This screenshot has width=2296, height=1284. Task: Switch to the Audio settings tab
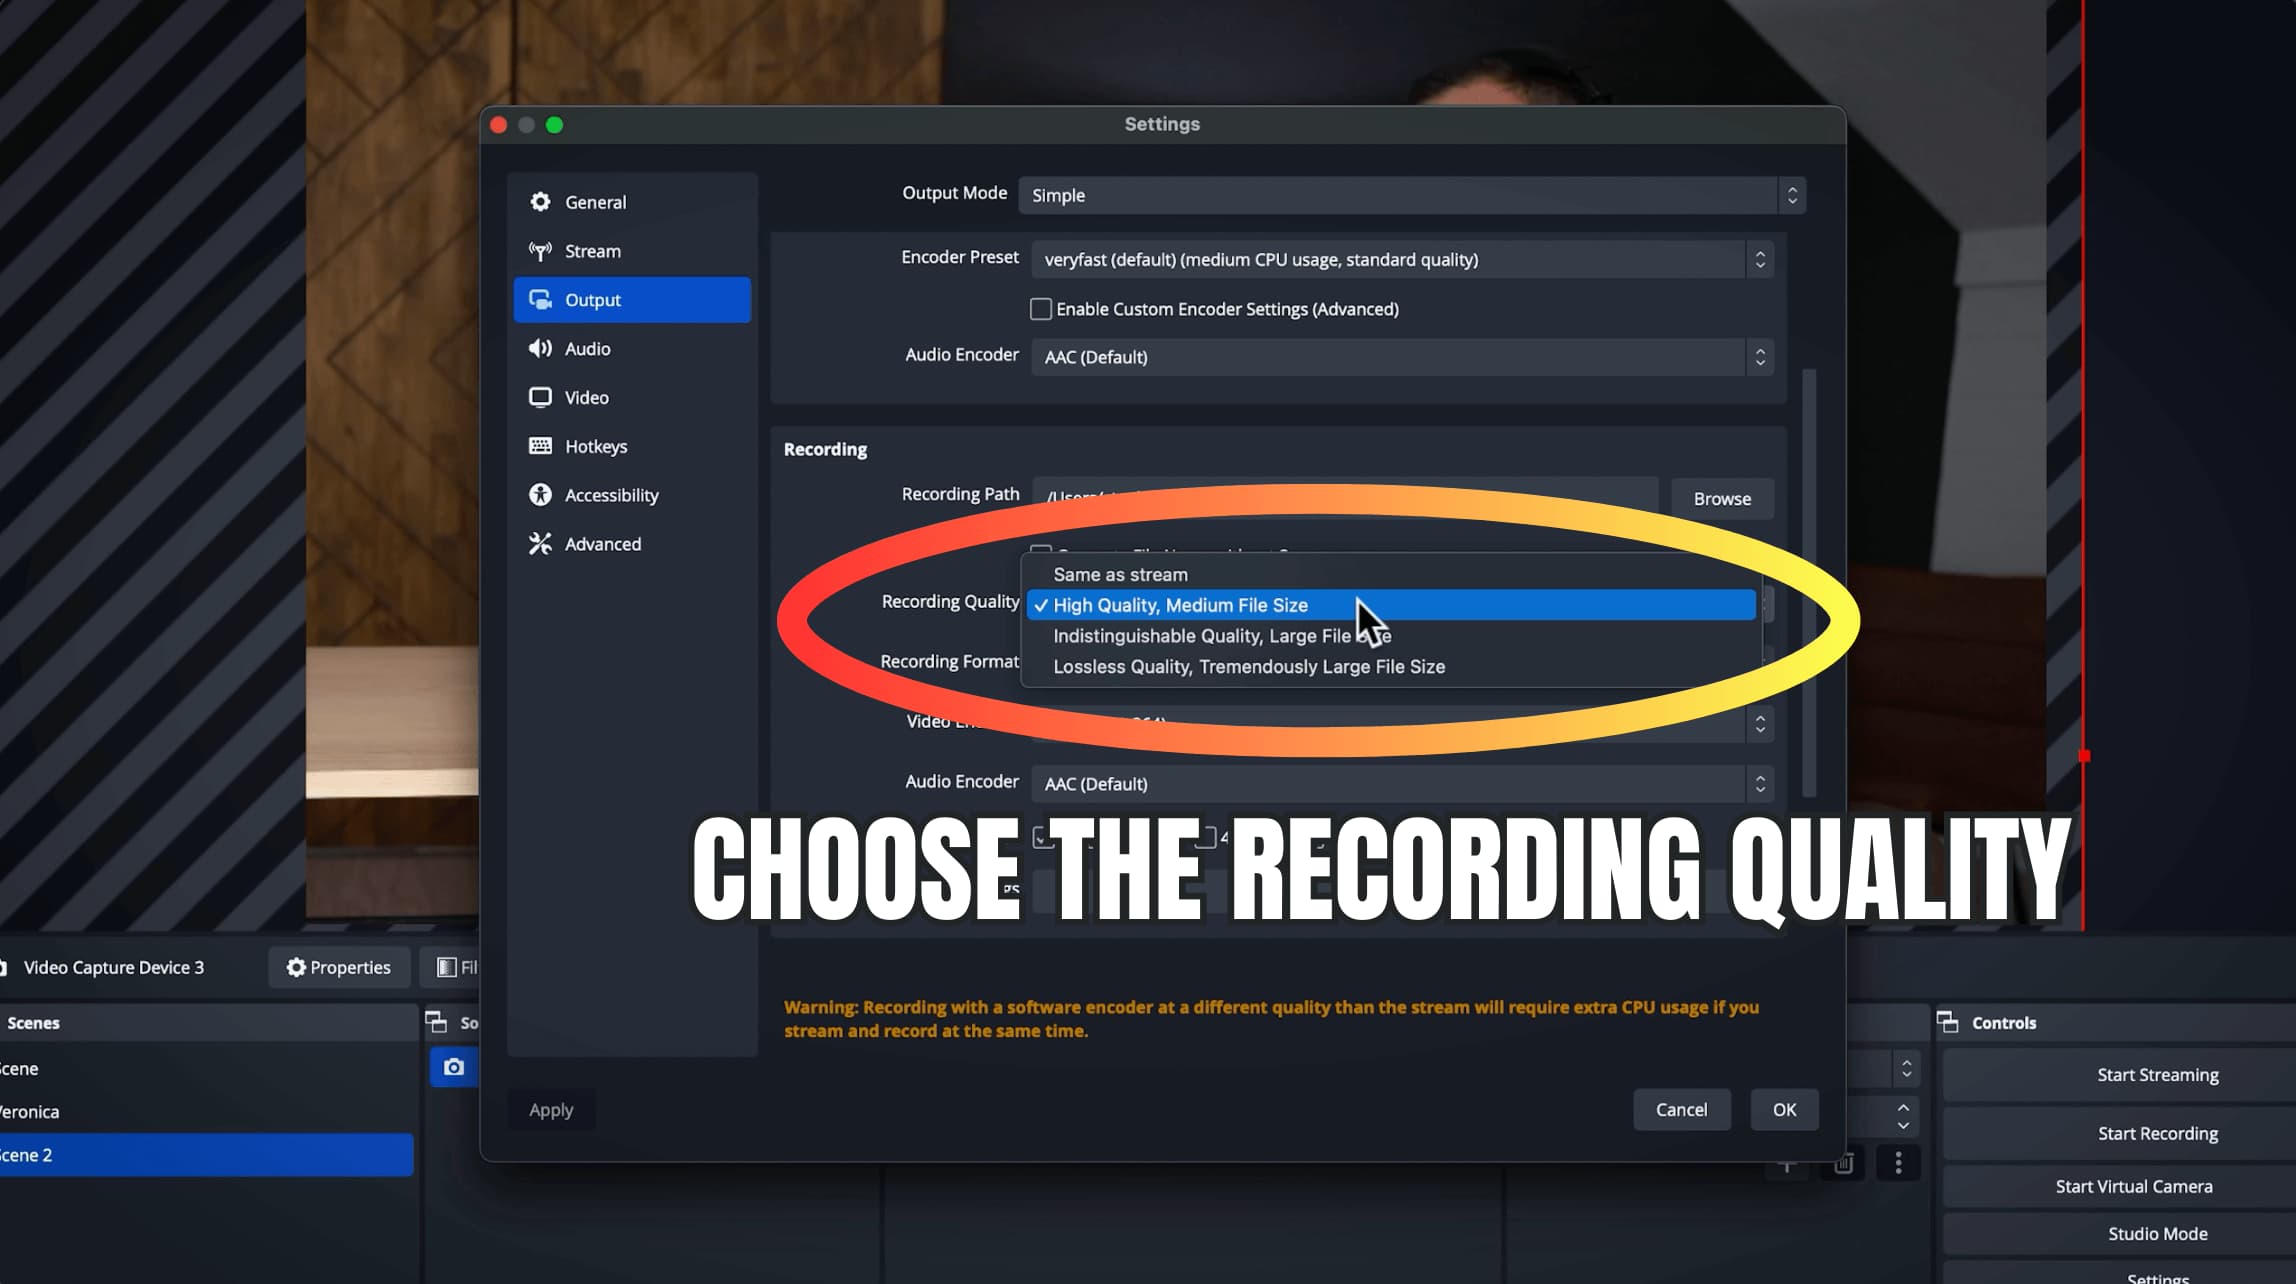632,348
